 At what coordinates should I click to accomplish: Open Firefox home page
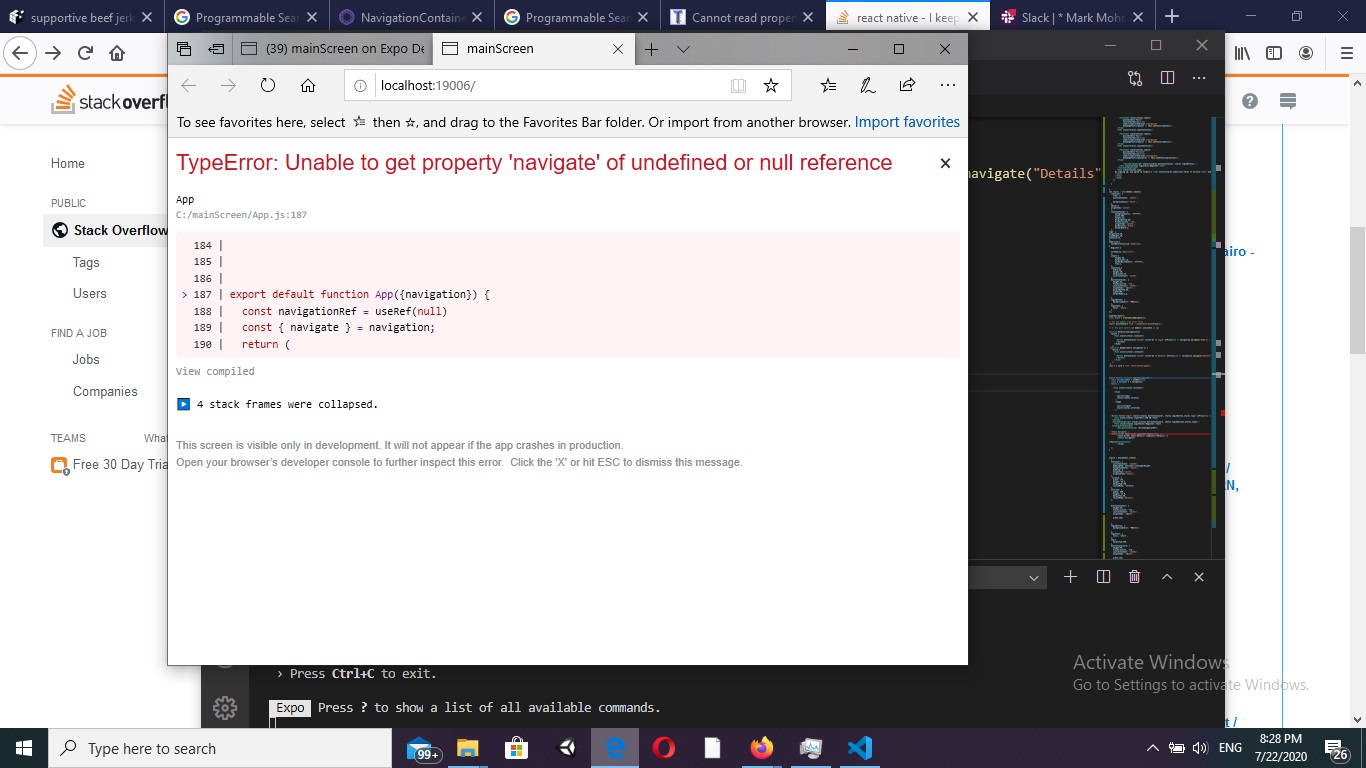pyautogui.click(x=117, y=53)
